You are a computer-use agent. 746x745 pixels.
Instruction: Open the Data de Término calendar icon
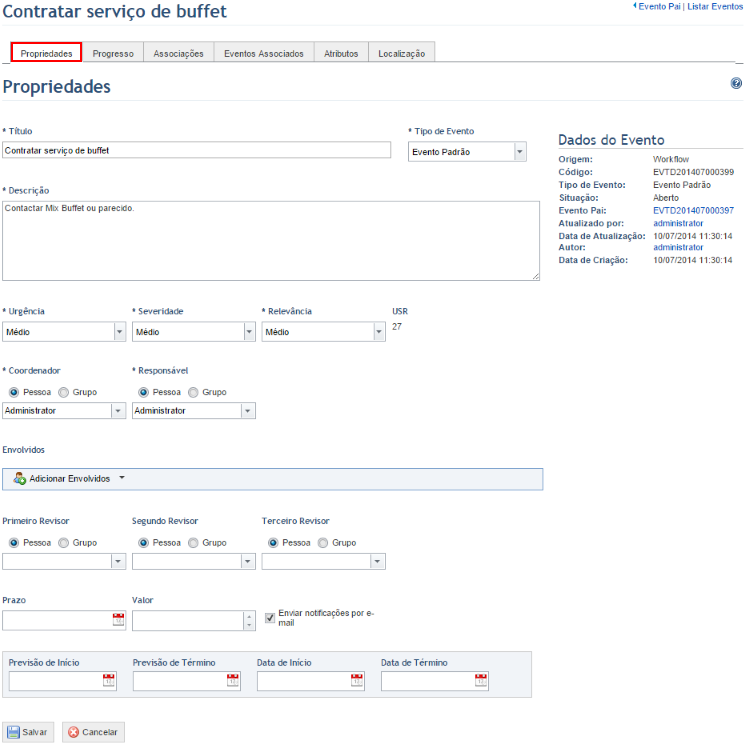tap(481, 680)
